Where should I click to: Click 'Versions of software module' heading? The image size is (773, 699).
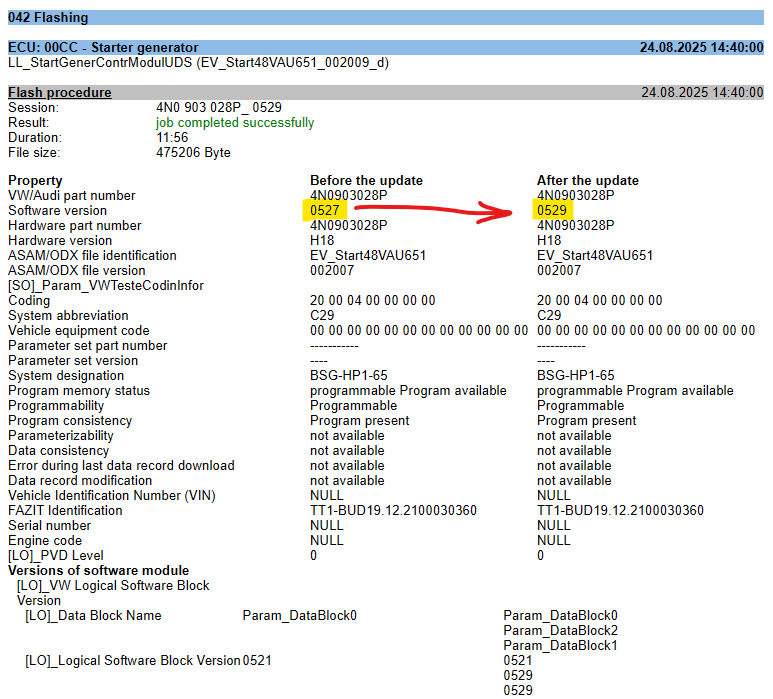(99, 570)
